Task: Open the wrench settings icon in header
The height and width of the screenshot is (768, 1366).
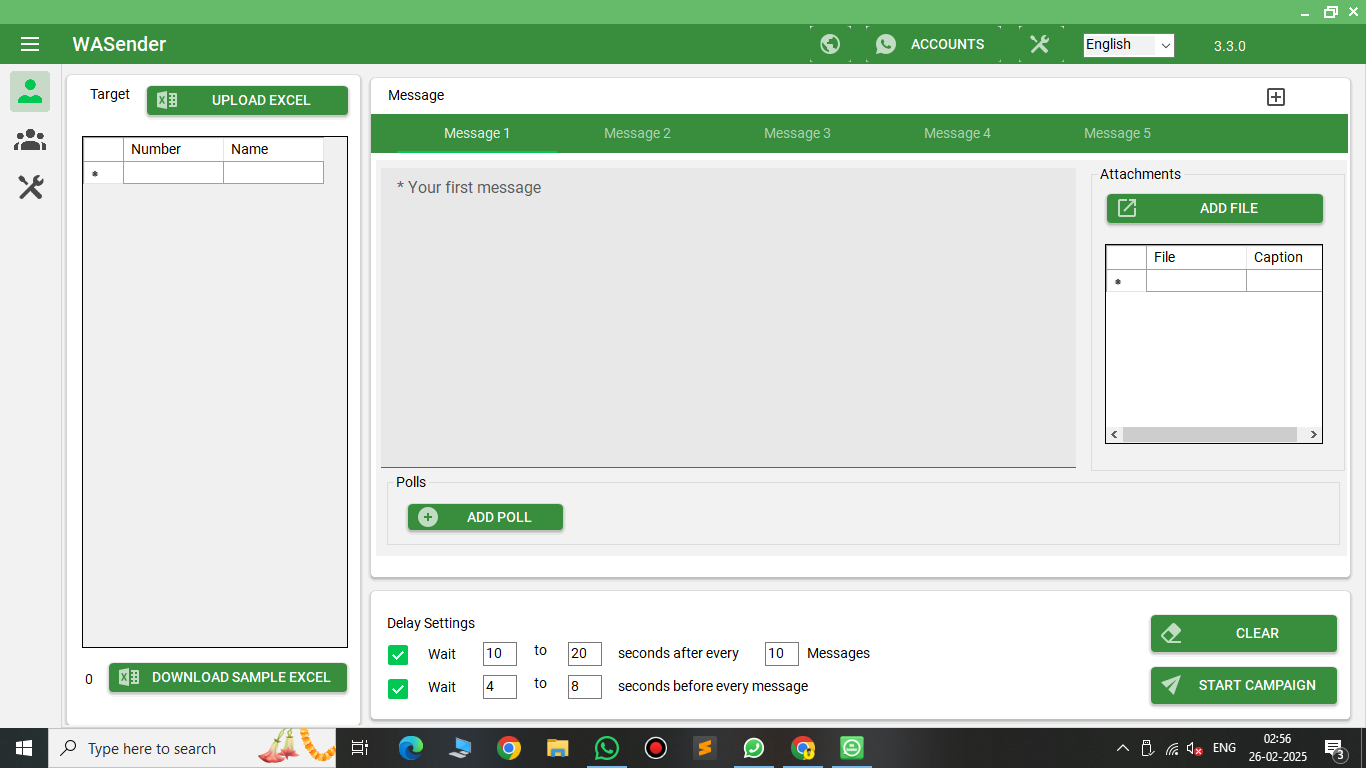Action: (1039, 44)
